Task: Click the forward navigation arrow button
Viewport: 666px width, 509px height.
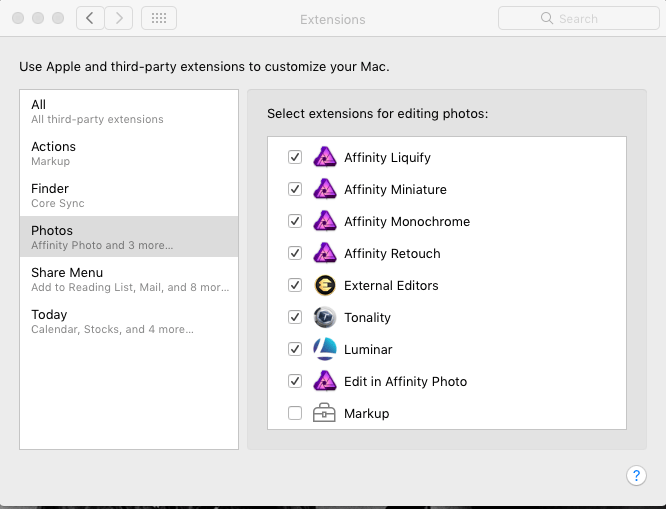Action: click(x=119, y=18)
